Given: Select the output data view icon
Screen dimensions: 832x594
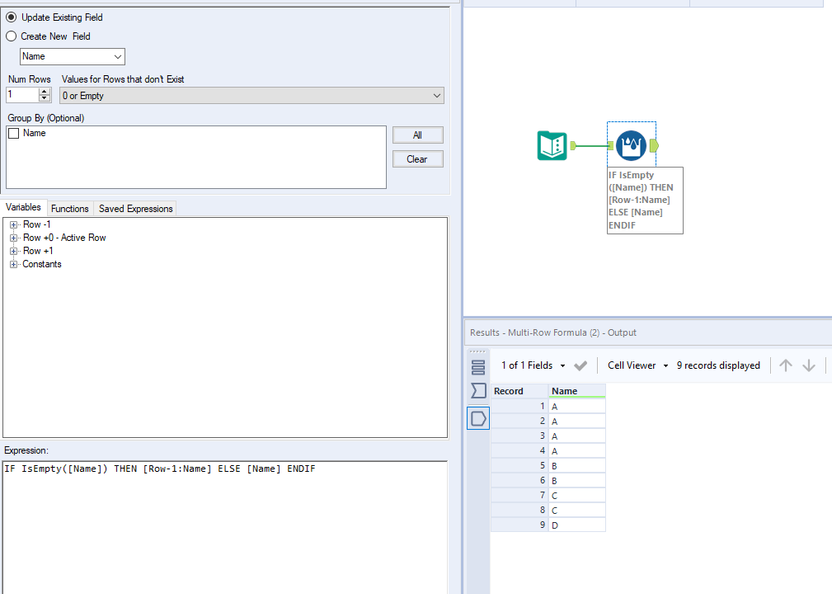Looking at the screenshot, I should (478, 418).
